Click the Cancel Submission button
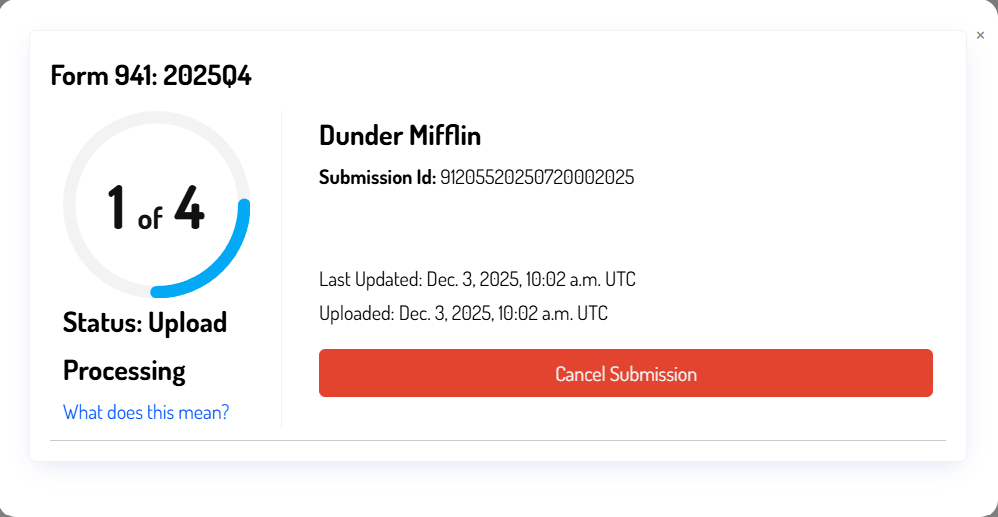 [625, 373]
